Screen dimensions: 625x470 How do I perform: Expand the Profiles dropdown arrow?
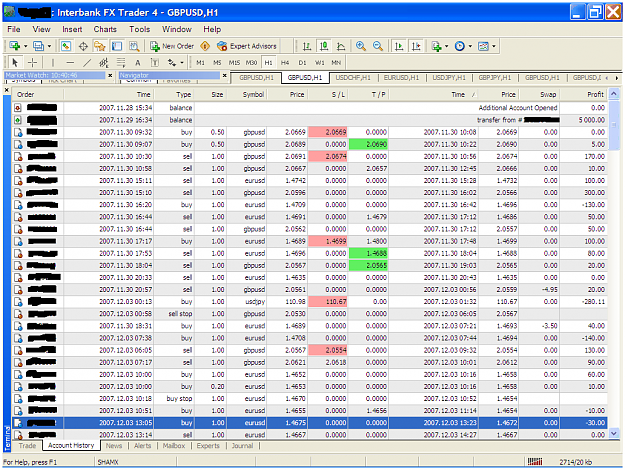tap(49, 46)
